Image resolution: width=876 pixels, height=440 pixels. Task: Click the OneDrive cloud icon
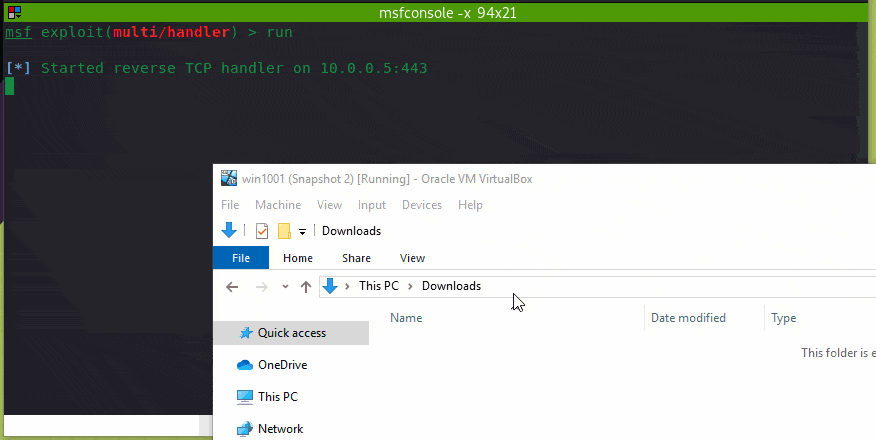[x=245, y=365]
